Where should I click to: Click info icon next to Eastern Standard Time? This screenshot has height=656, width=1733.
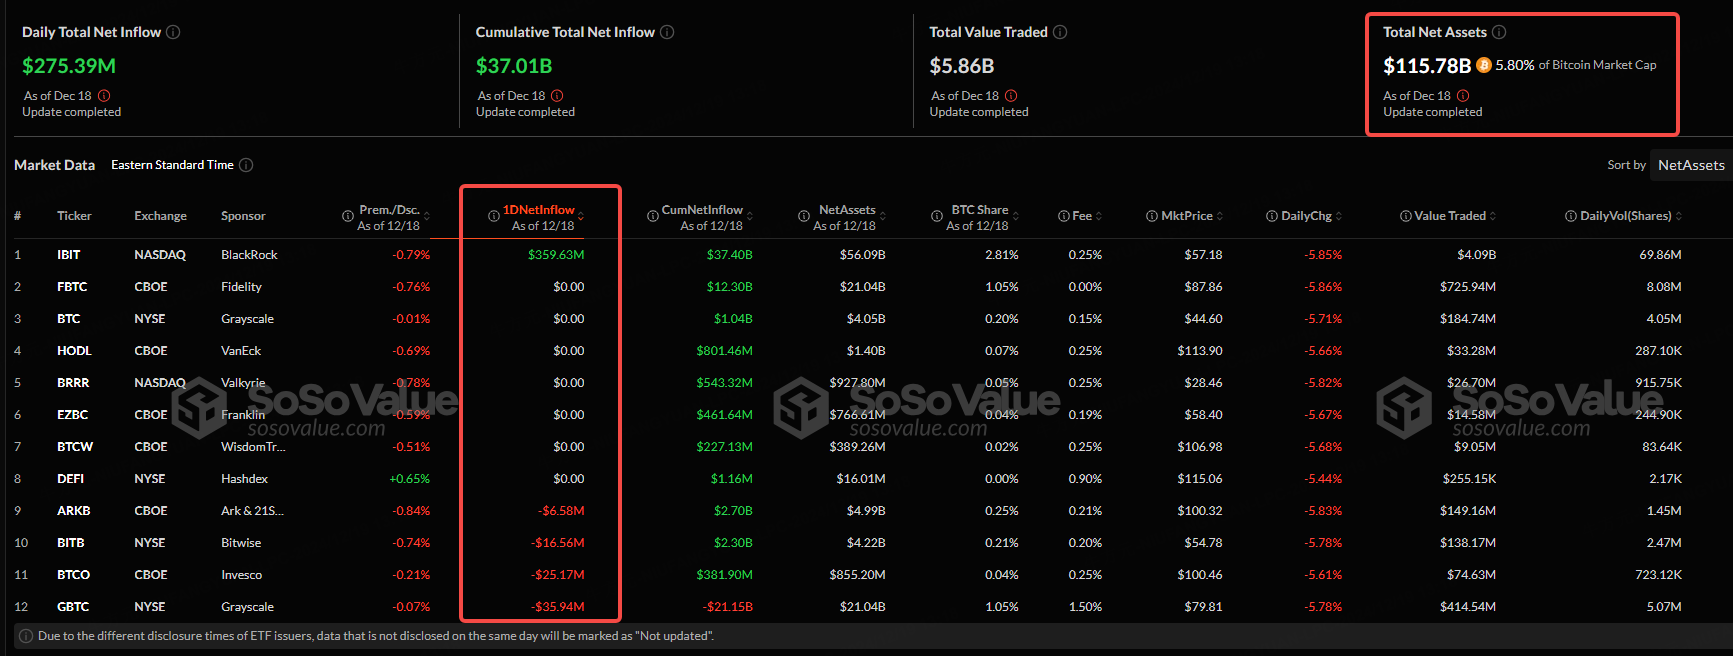pos(246,165)
